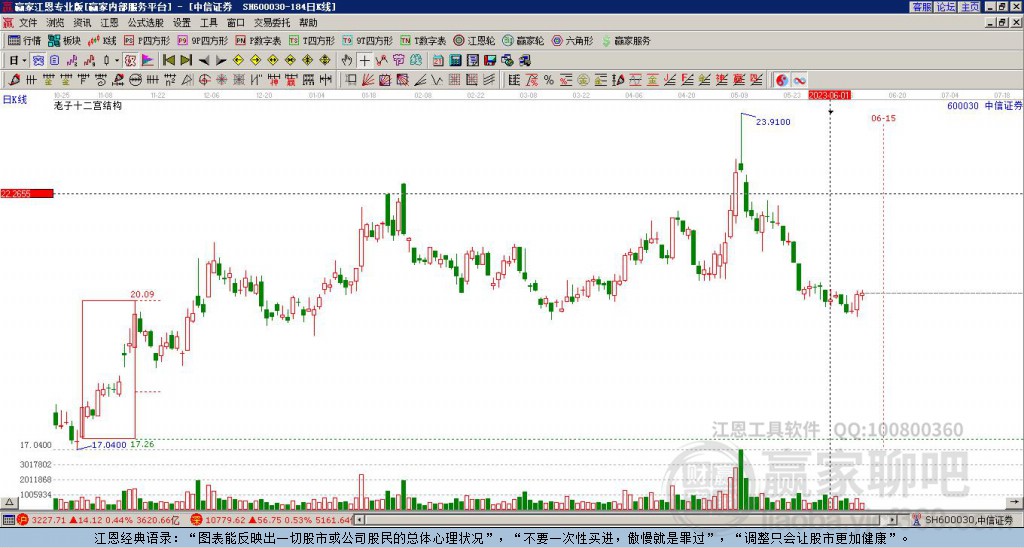Click the red flag icon
The width and height of the screenshot is (1024, 548).
coord(148,61)
